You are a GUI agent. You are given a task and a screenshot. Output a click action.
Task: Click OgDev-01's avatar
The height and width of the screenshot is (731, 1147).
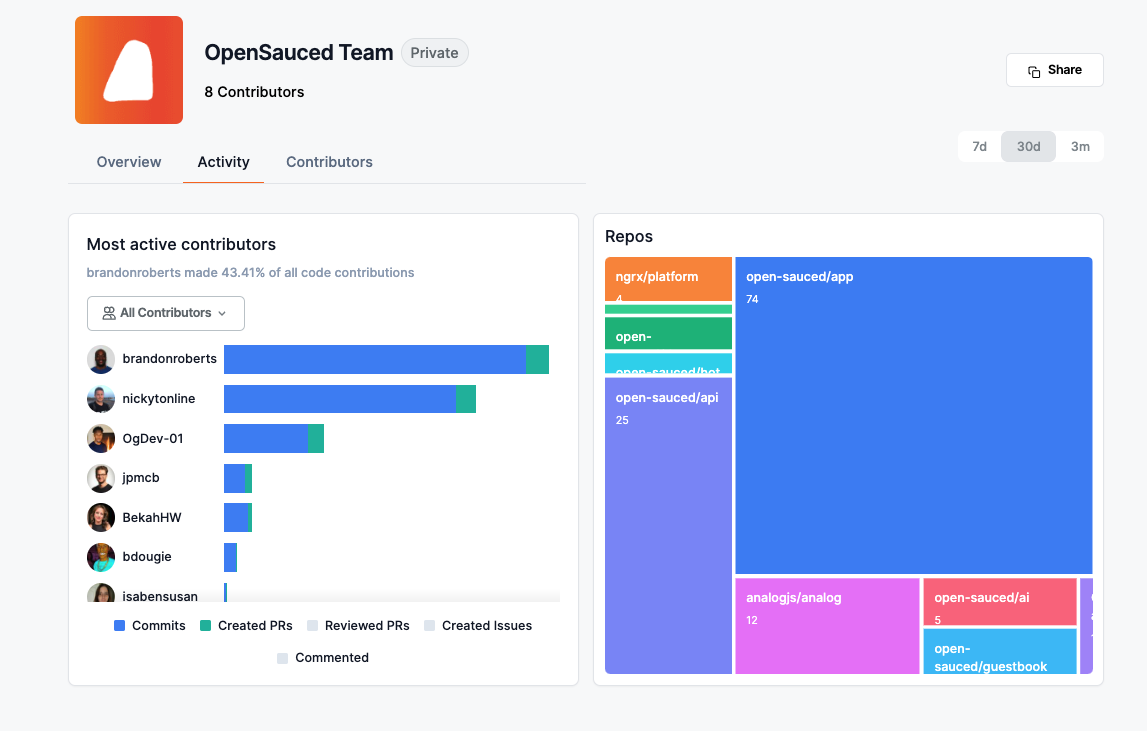[101, 439]
